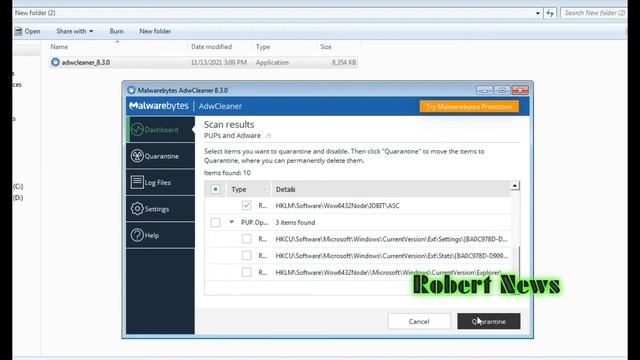The height and width of the screenshot is (360, 640).
Task: Open Share with dropdown in Explorer
Action: [75, 31]
